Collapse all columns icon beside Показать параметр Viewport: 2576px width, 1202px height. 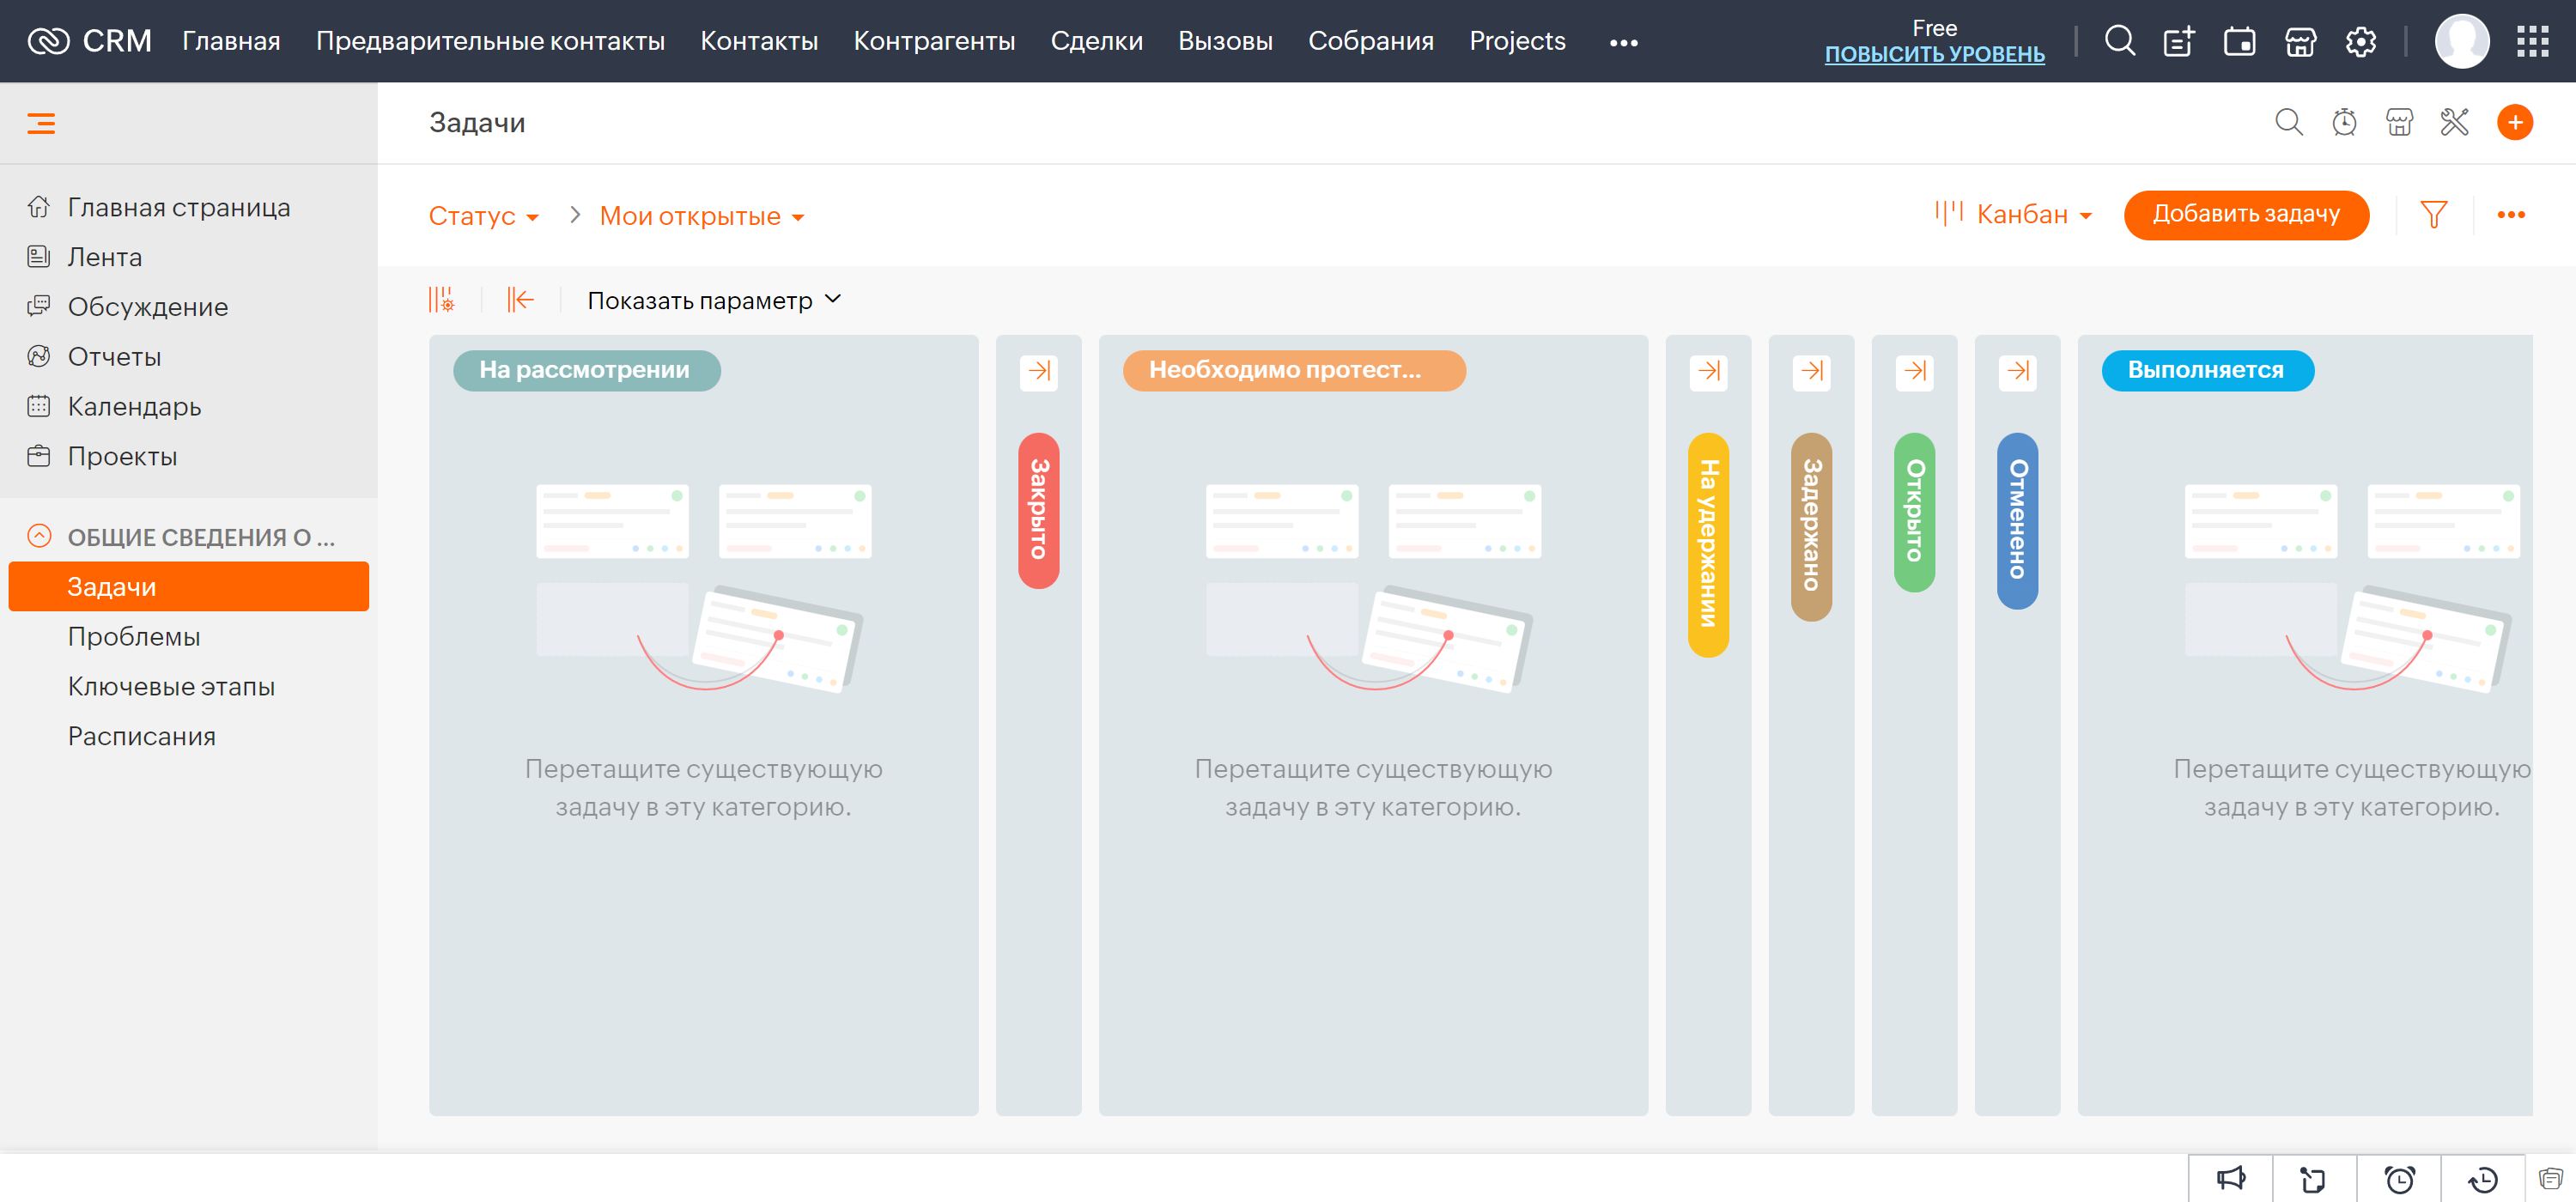(520, 300)
